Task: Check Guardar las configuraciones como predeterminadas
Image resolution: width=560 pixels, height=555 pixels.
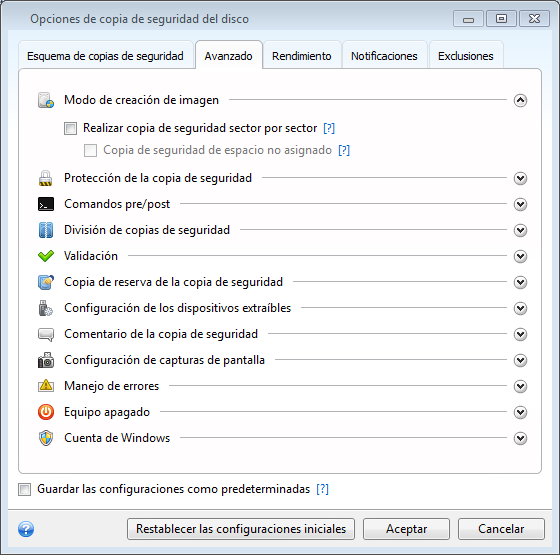Action: point(25,489)
